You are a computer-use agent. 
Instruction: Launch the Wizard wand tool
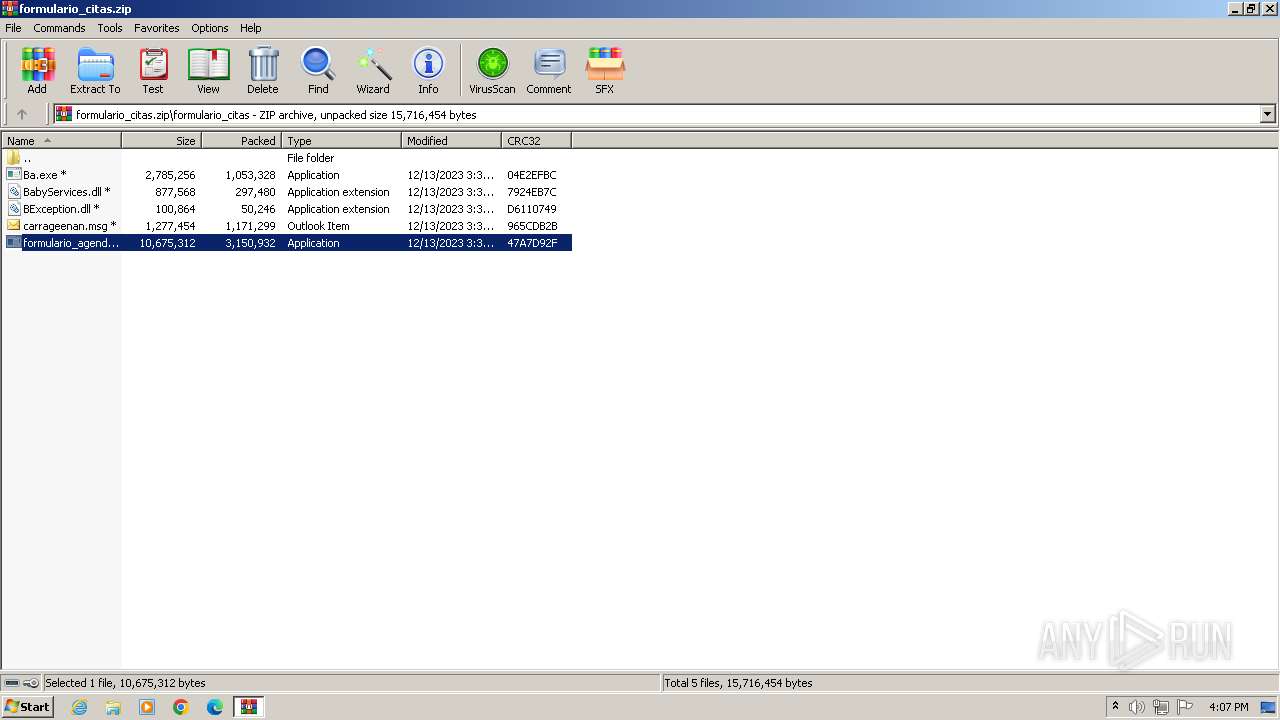(x=373, y=71)
